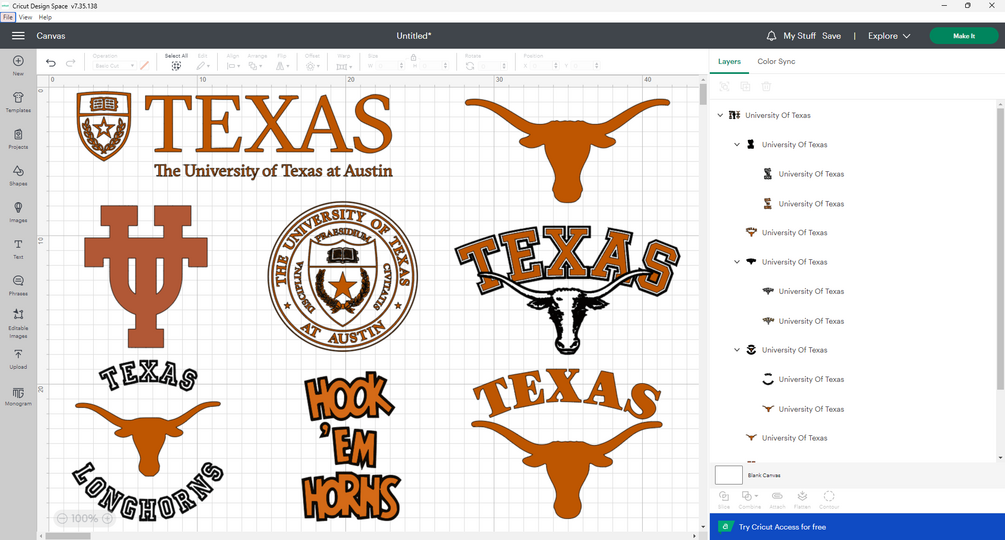Click the Delete trash icon in Layers
This screenshot has width=1005, height=540.
[766, 86]
